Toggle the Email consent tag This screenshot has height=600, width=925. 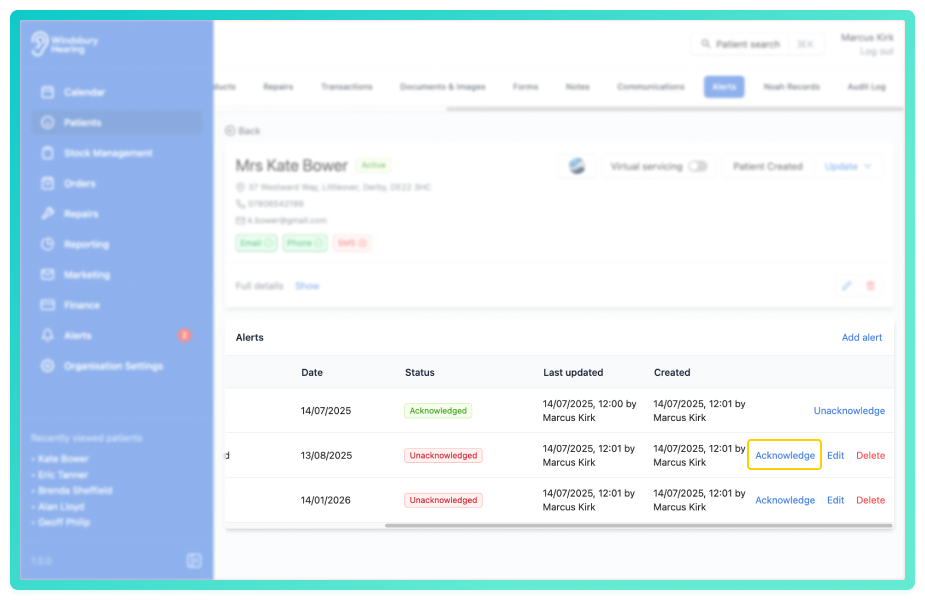coord(256,243)
